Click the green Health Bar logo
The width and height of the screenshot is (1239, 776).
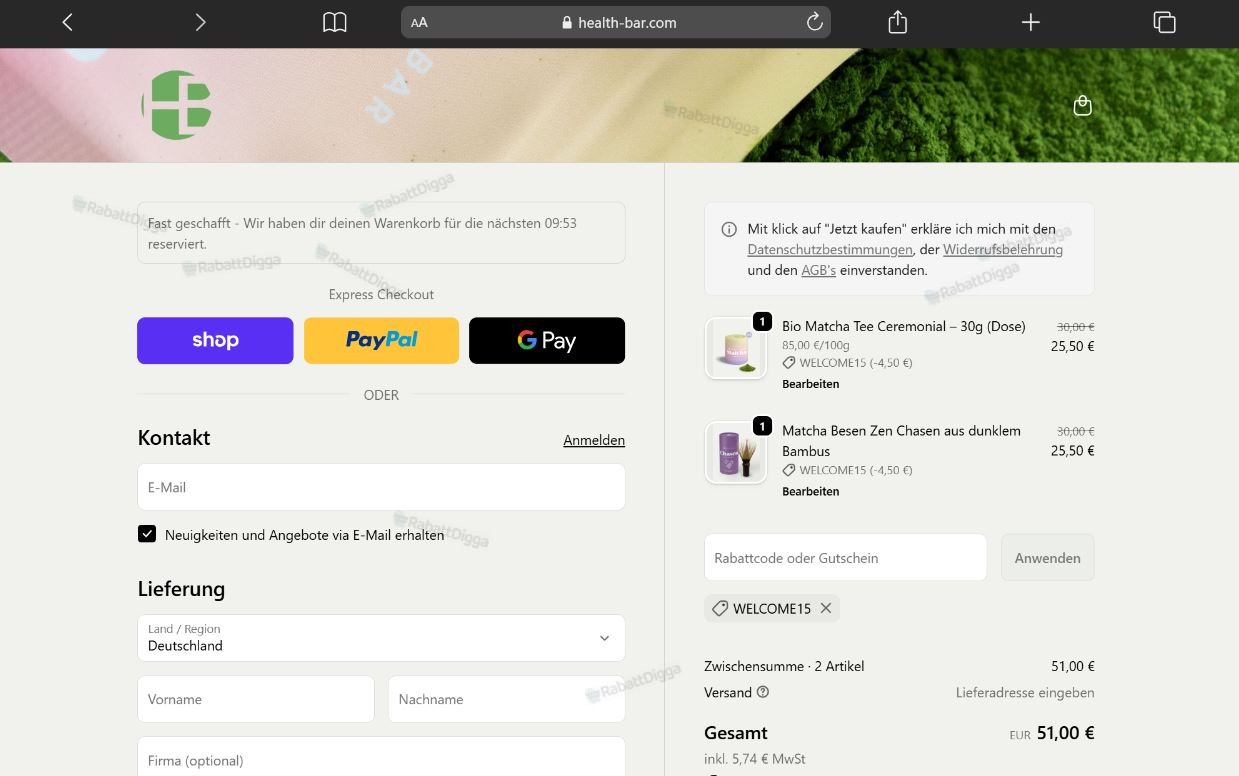[x=177, y=105]
